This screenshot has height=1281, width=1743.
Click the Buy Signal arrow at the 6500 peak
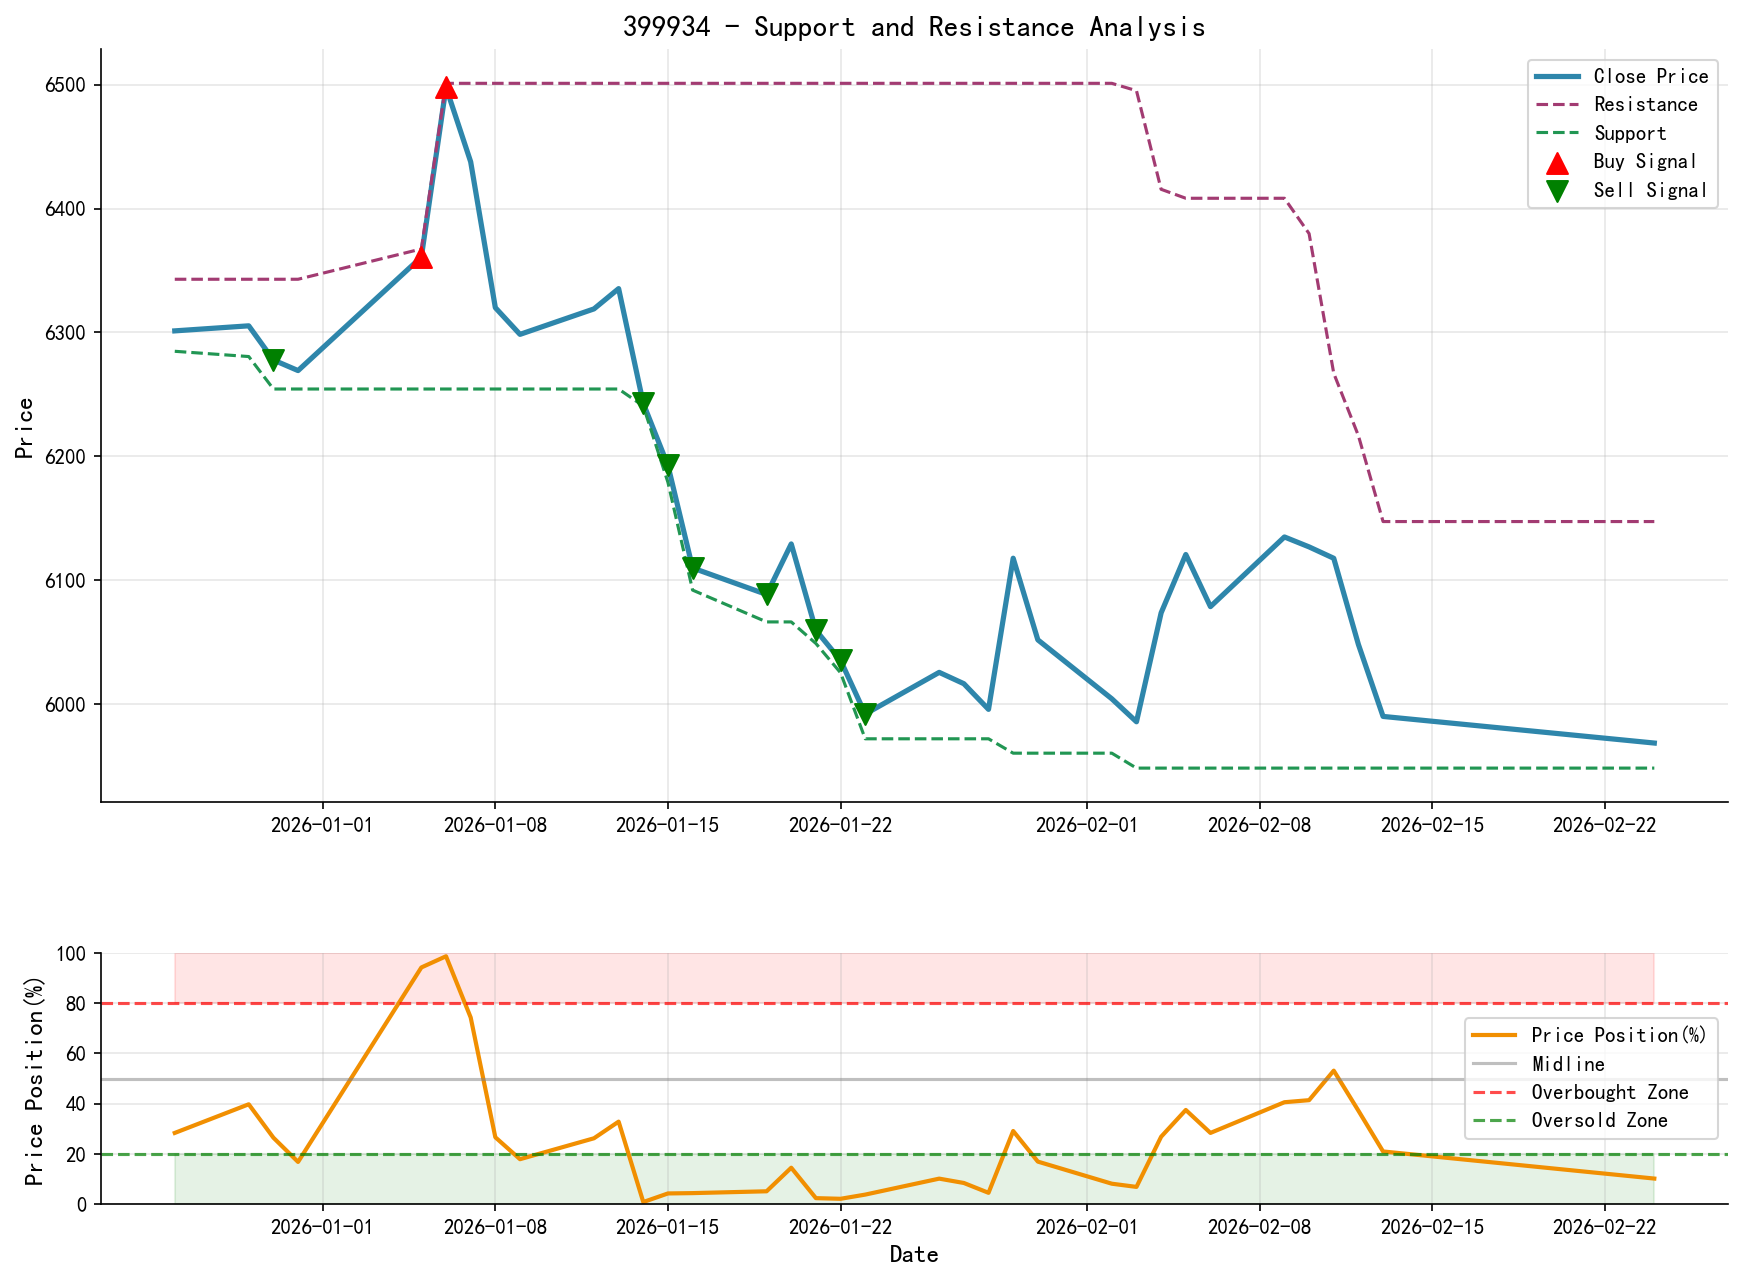click(446, 89)
